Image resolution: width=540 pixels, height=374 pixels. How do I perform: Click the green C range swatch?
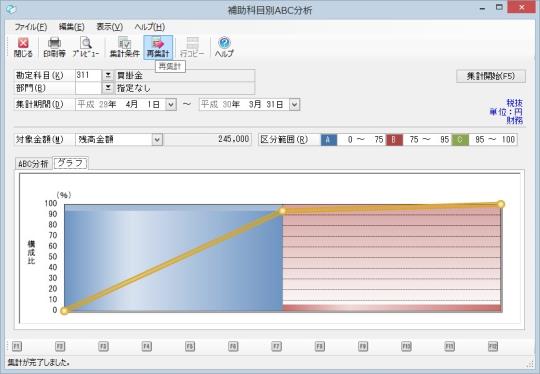460,139
